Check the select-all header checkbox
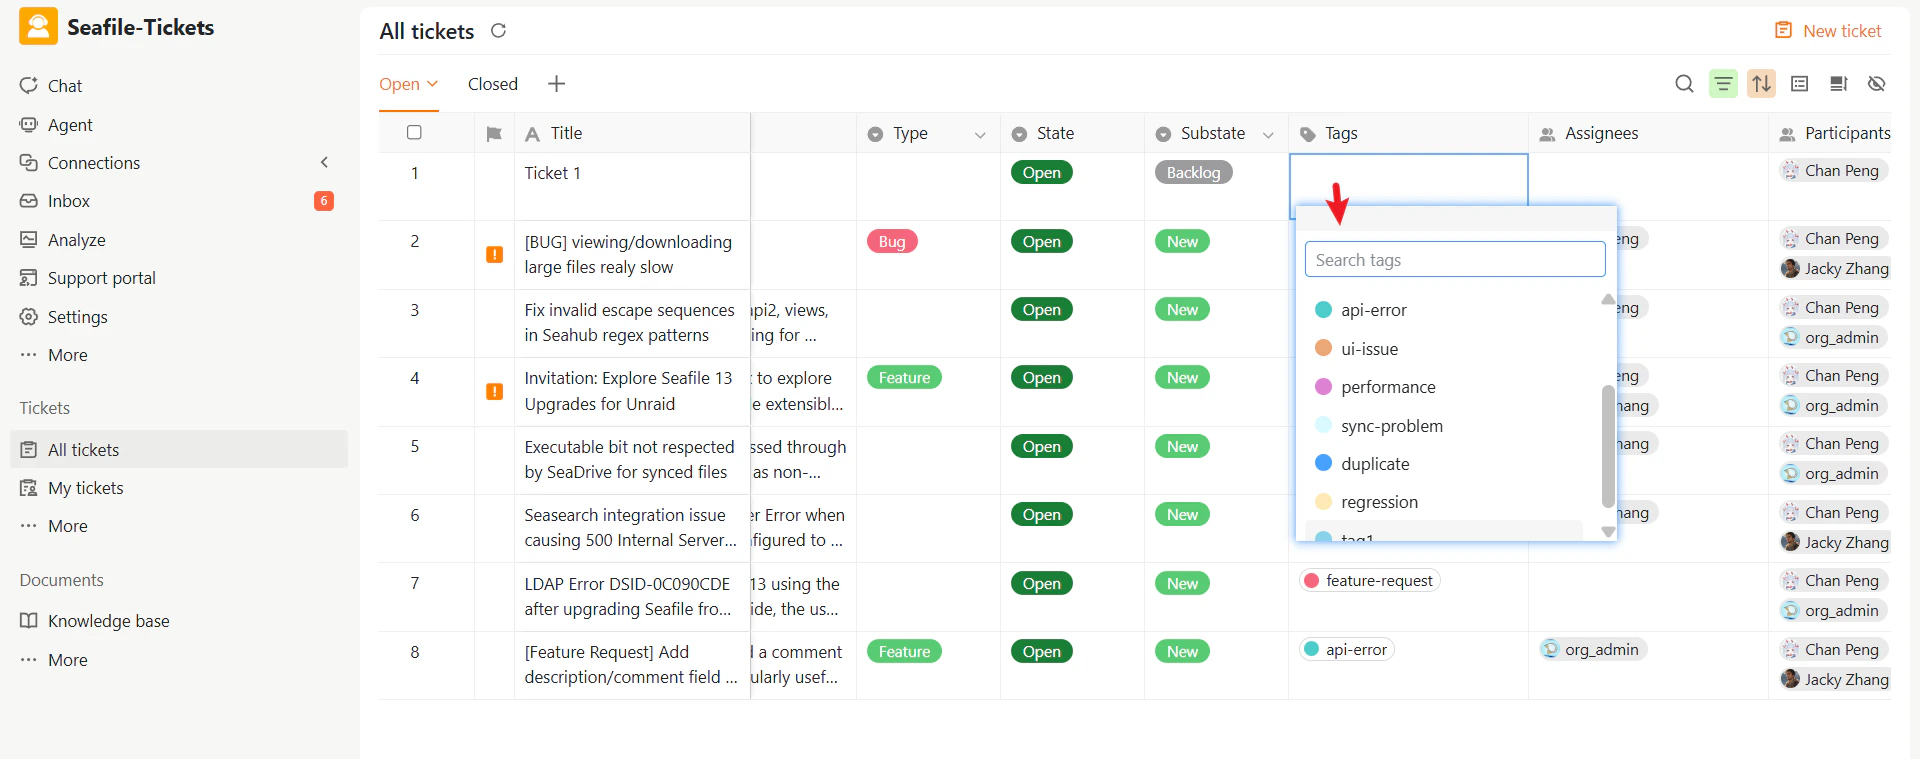This screenshot has height=759, width=1920. (x=414, y=132)
